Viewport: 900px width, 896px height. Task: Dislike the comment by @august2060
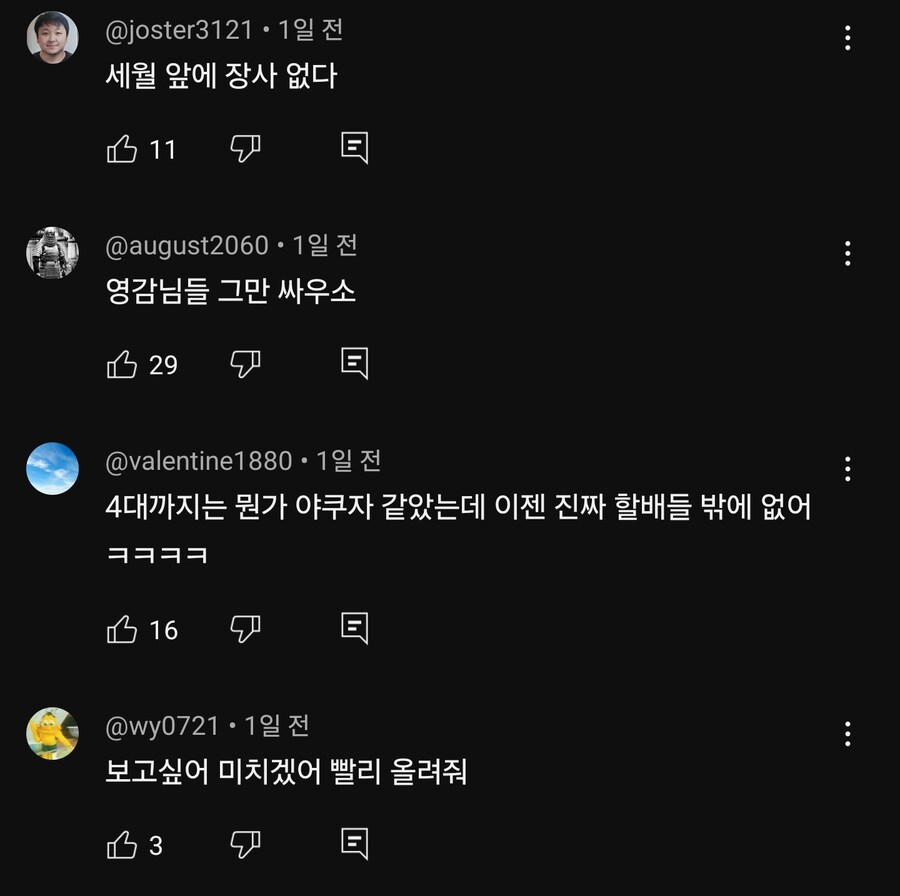[245, 364]
